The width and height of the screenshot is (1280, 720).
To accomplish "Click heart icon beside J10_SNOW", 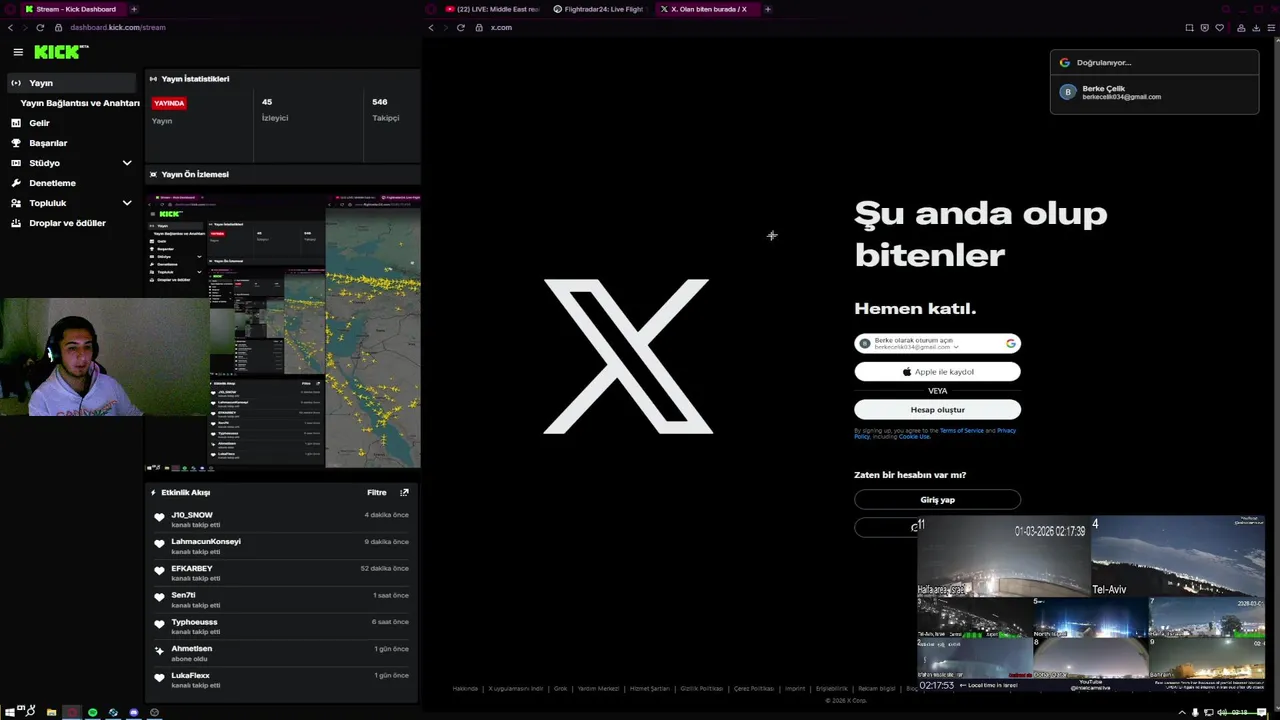I will coord(159,517).
